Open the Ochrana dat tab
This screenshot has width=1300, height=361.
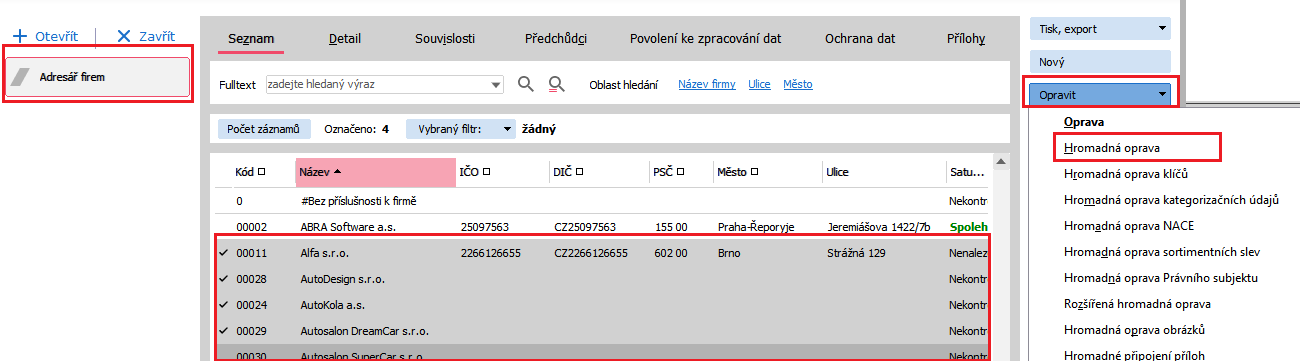(860, 39)
